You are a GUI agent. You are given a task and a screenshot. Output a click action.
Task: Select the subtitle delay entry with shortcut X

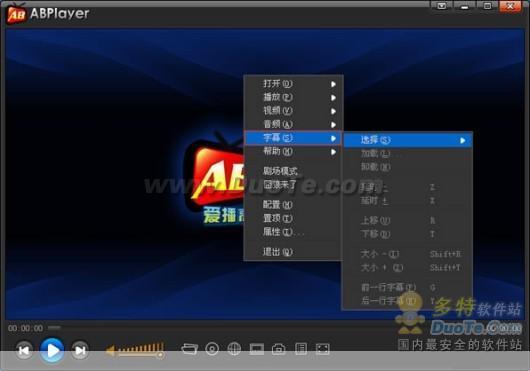pos(408,201)
